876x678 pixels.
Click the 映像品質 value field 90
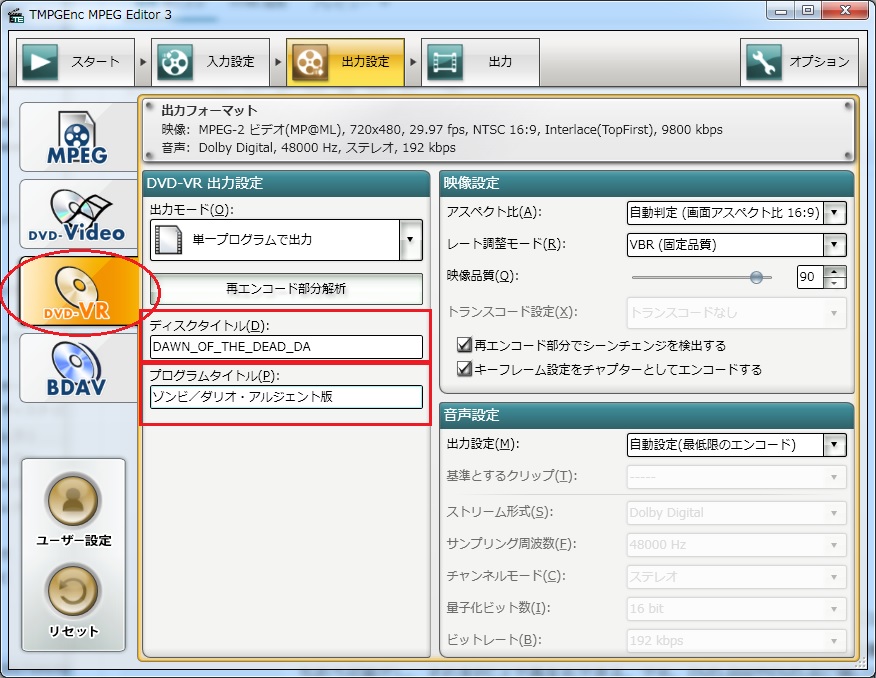pos(811,277)
